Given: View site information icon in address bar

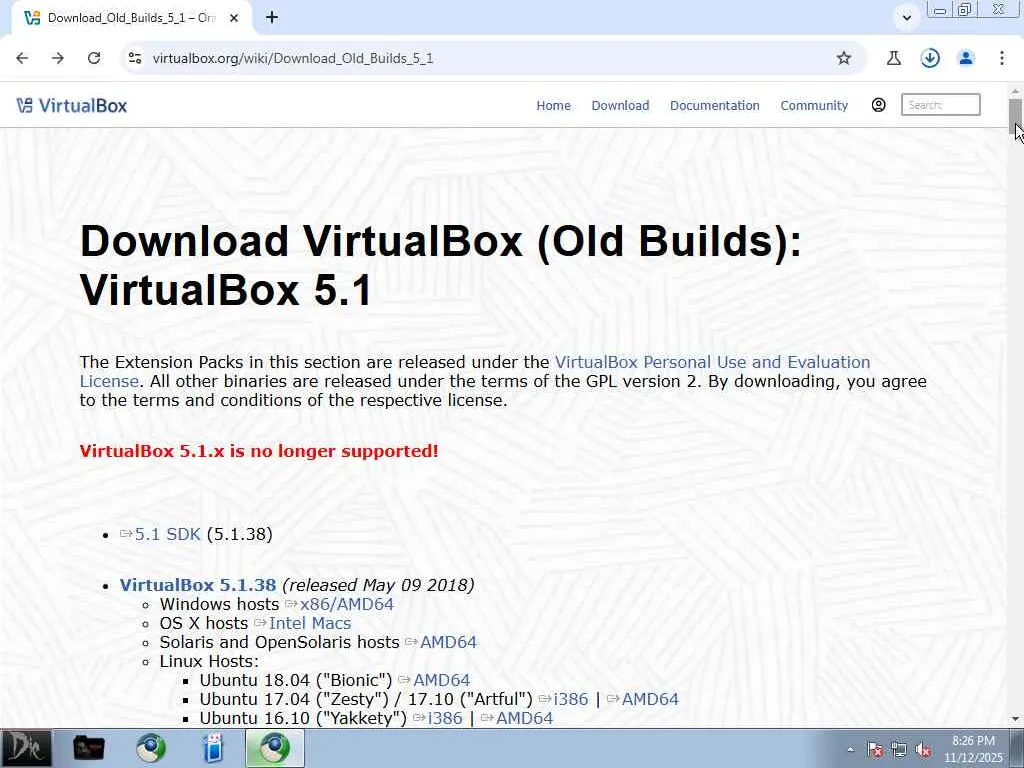Looking at the screenshot, I should pyautogui.click(x=135, y=58).
